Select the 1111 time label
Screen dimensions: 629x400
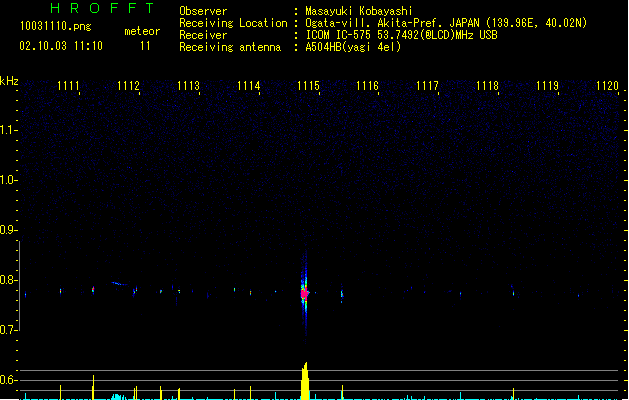[x=69, y=86]
